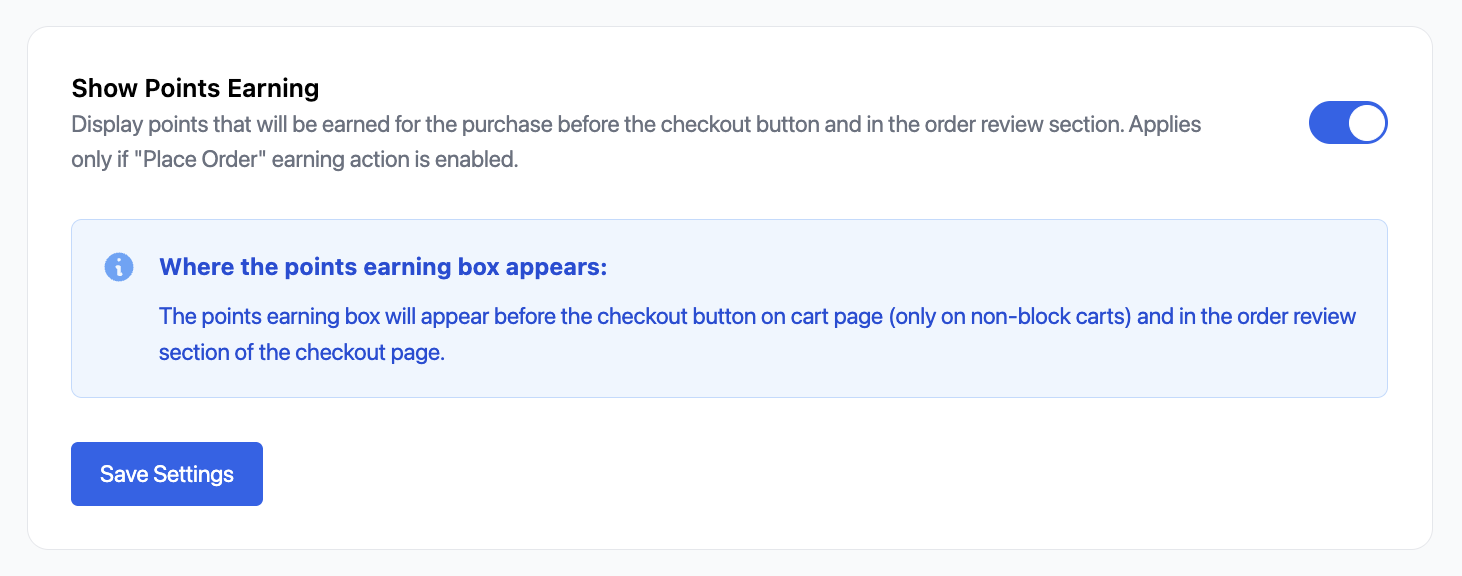Image resolution: width=1462 pixels, height=576 pixels.
Task: Save your points earning configuration
Action: (166, 473)
